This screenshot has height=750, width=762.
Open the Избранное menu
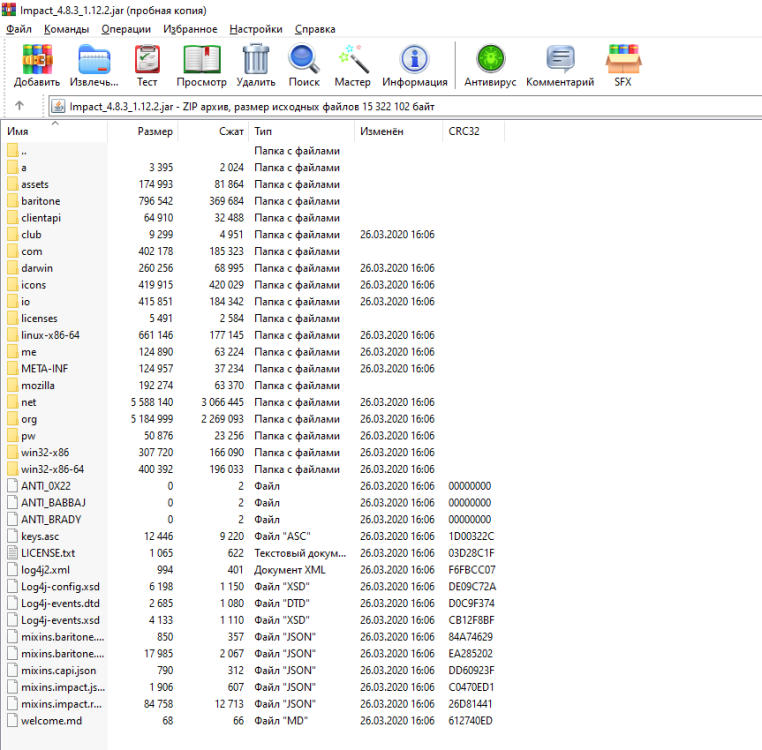pyautogui.click(x=190, y=29)
